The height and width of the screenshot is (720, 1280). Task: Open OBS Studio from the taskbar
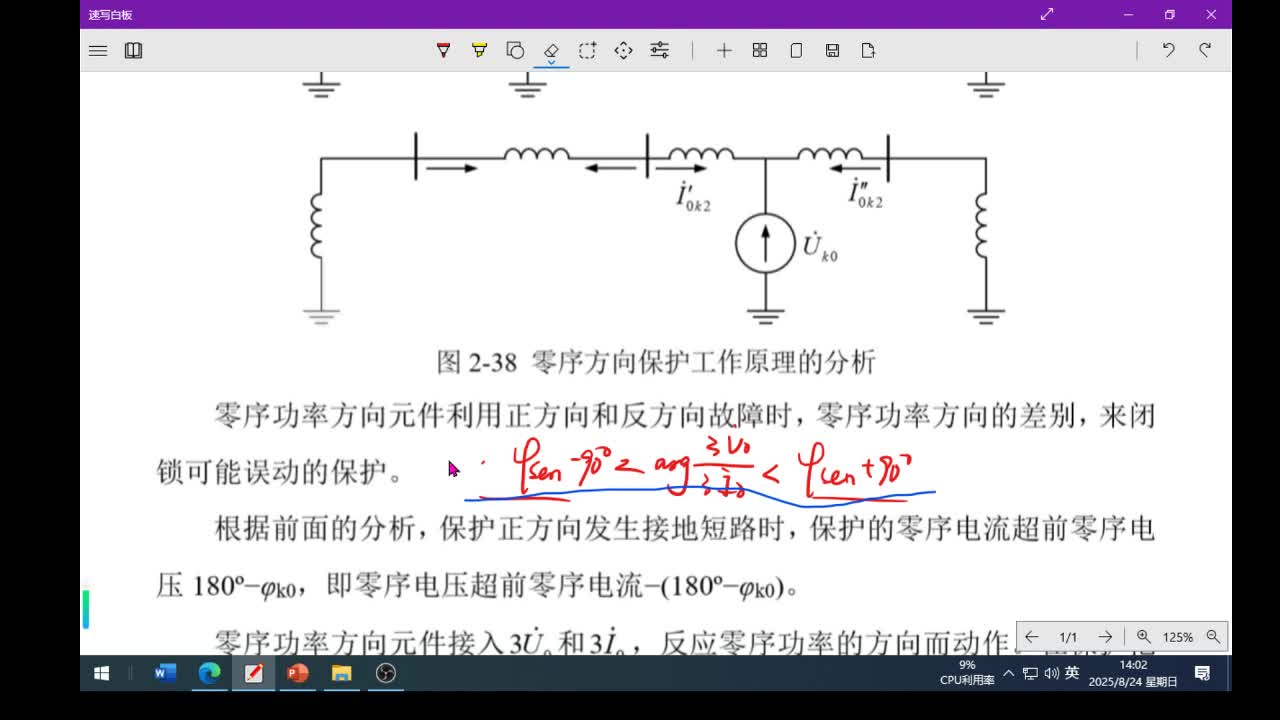pos(385,673)
